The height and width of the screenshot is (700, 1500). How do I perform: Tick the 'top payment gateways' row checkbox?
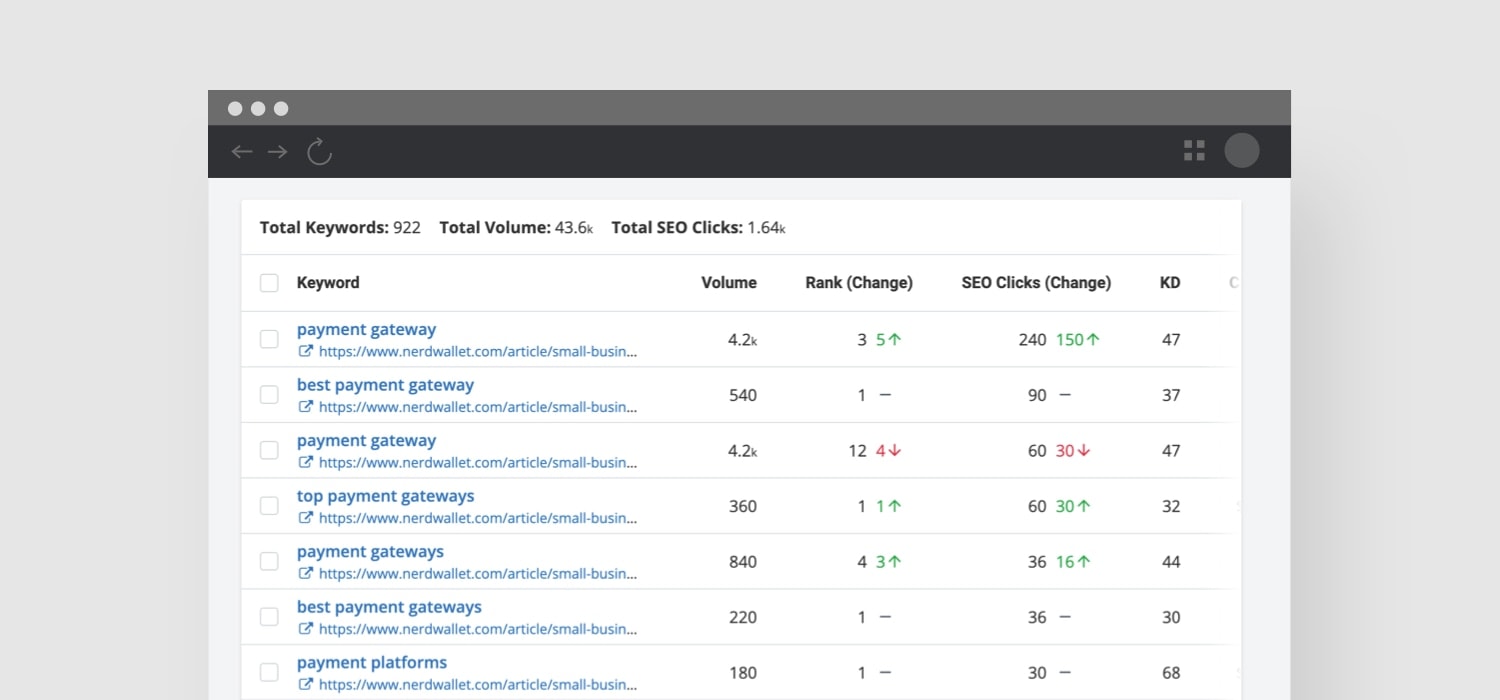pos(269,506)
